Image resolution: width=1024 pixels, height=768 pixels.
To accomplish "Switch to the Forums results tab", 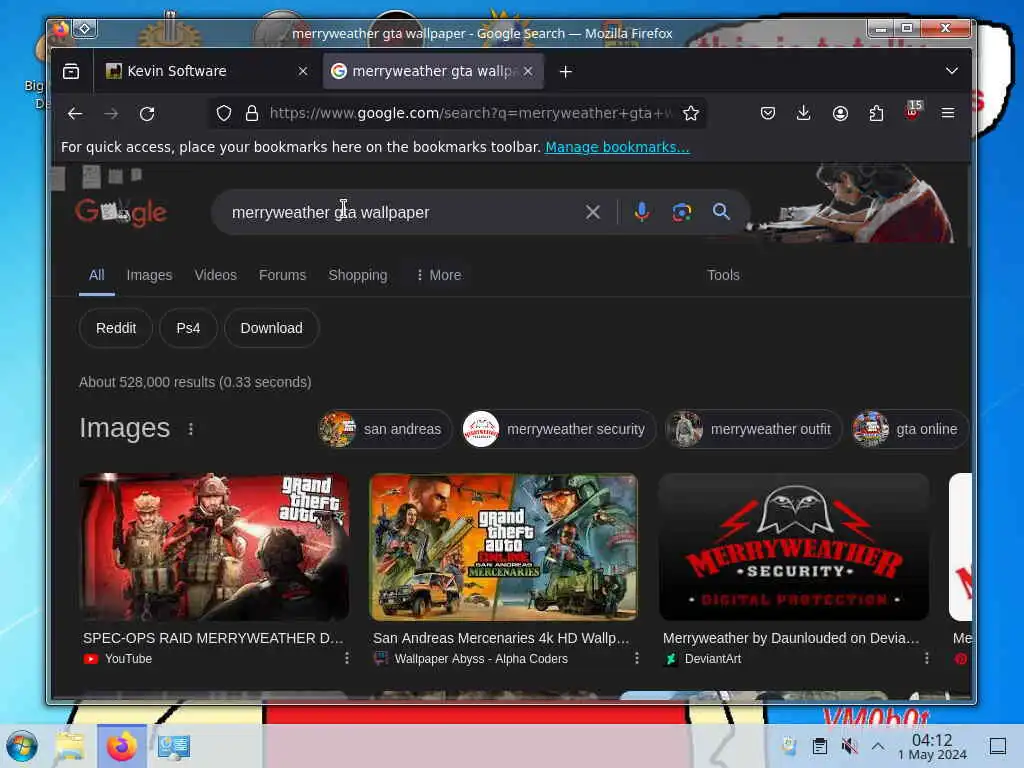I will pyautogui.click(x=282, y=275).
